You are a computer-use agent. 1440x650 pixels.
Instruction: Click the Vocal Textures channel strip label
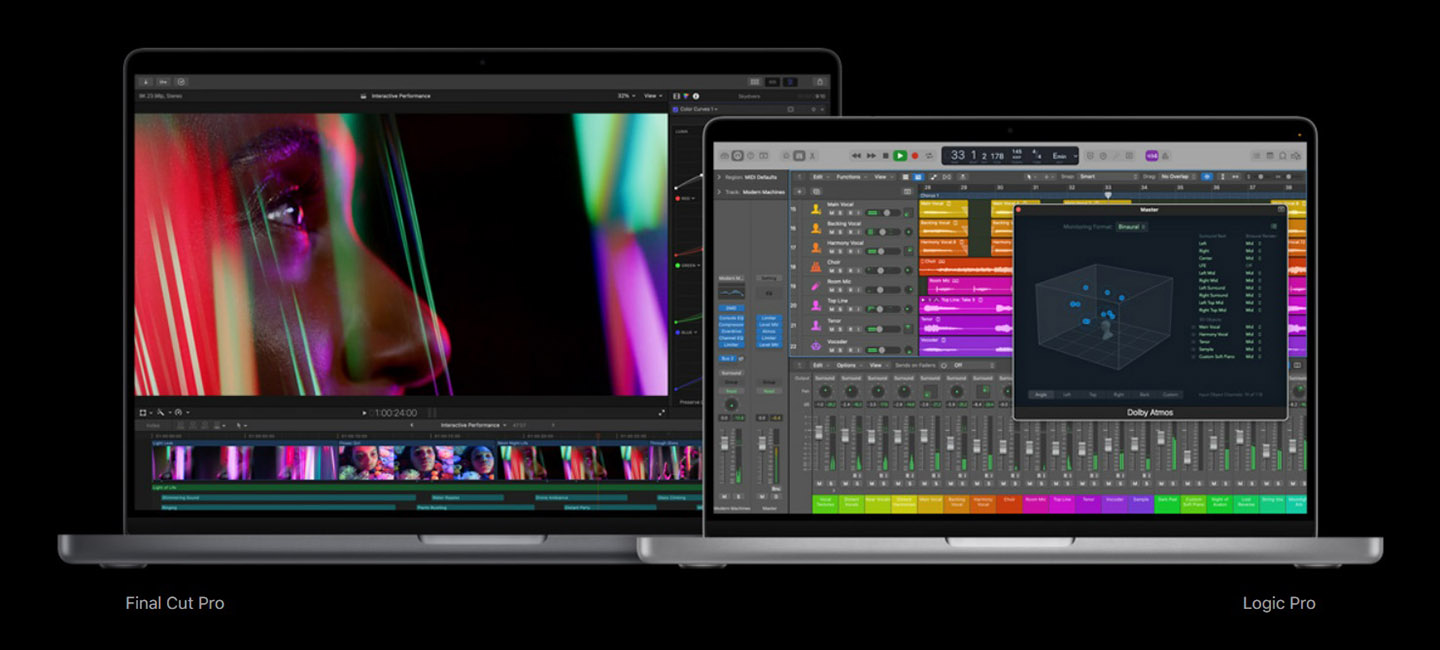coord(825,503)
